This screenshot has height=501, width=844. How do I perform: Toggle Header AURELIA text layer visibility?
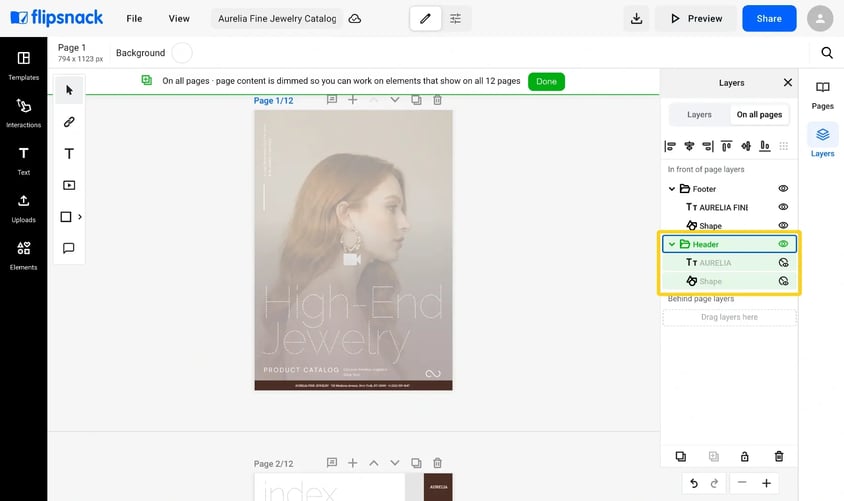coord(783,263)
